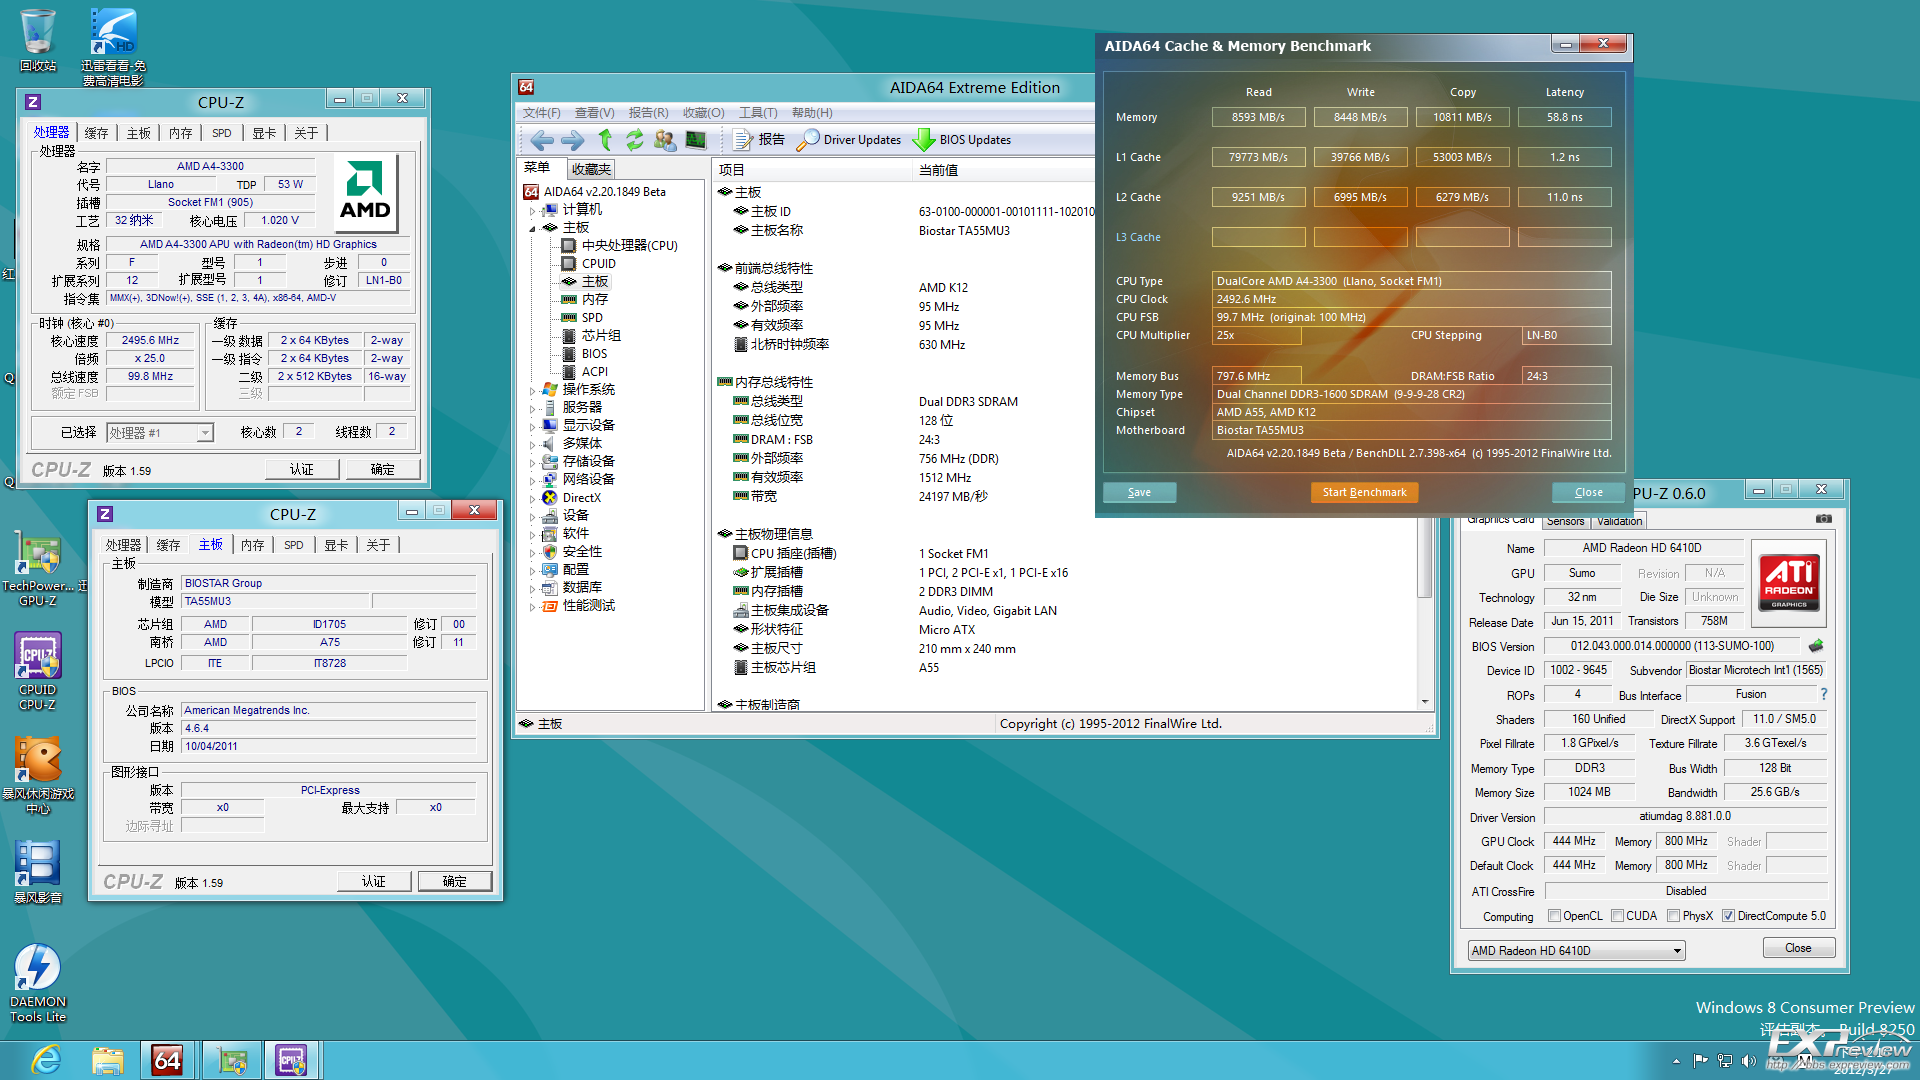The width and height of the screenshot is (1920, 1080).
Task: Select the 中央处理器(CPU) tree item
Action: (630, 246)
